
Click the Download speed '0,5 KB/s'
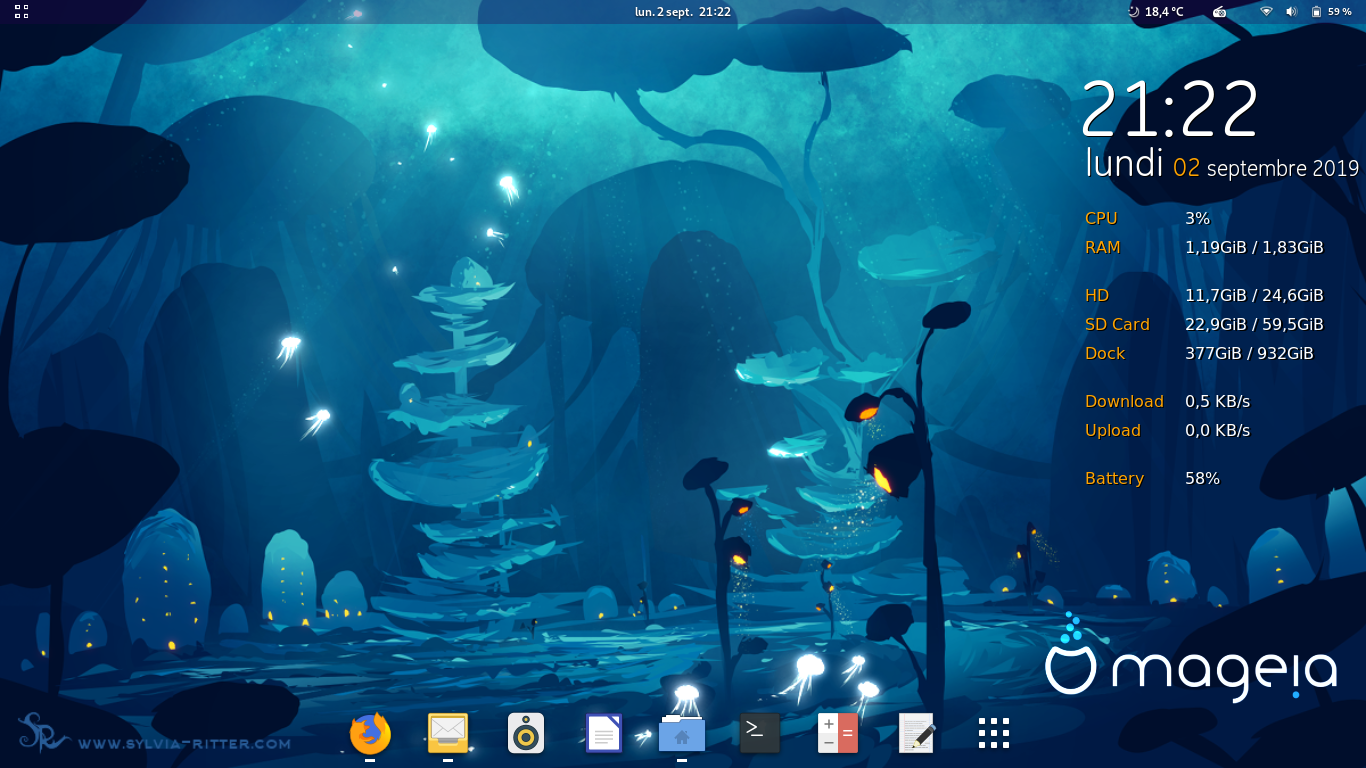pyautogui.click(x=1217, y=401)
